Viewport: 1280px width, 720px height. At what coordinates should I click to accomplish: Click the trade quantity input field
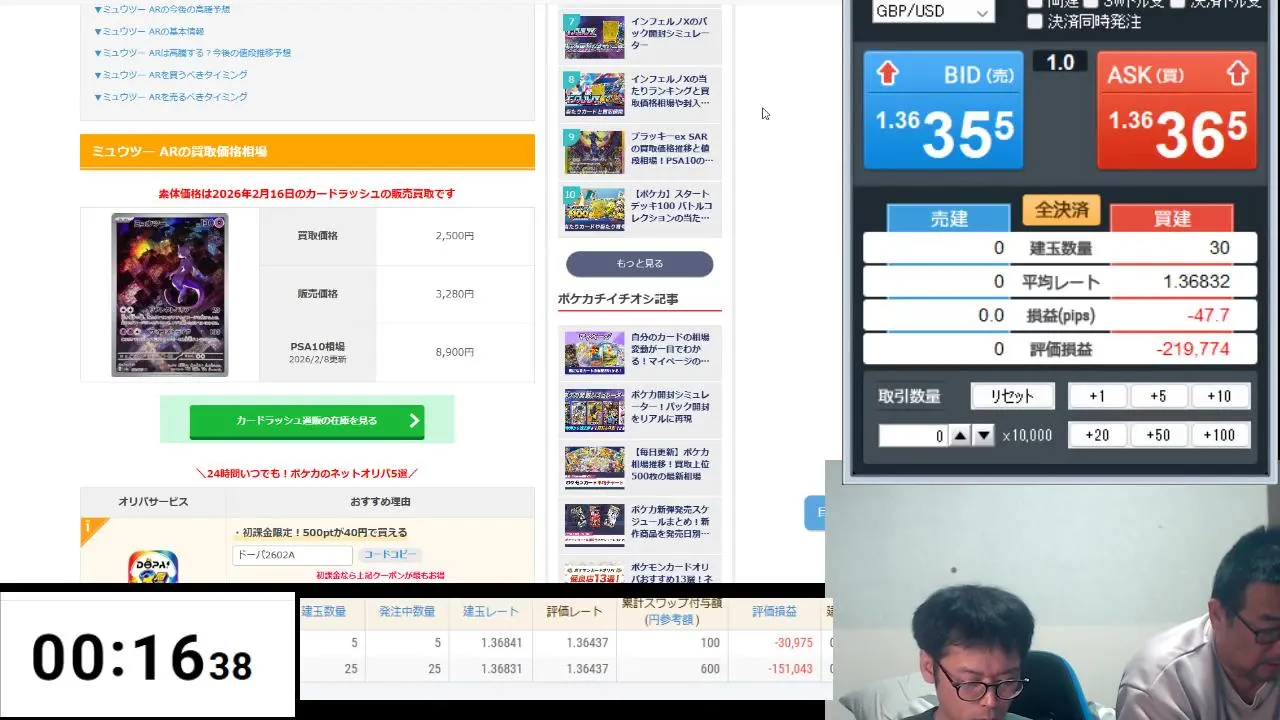point(913,435)
